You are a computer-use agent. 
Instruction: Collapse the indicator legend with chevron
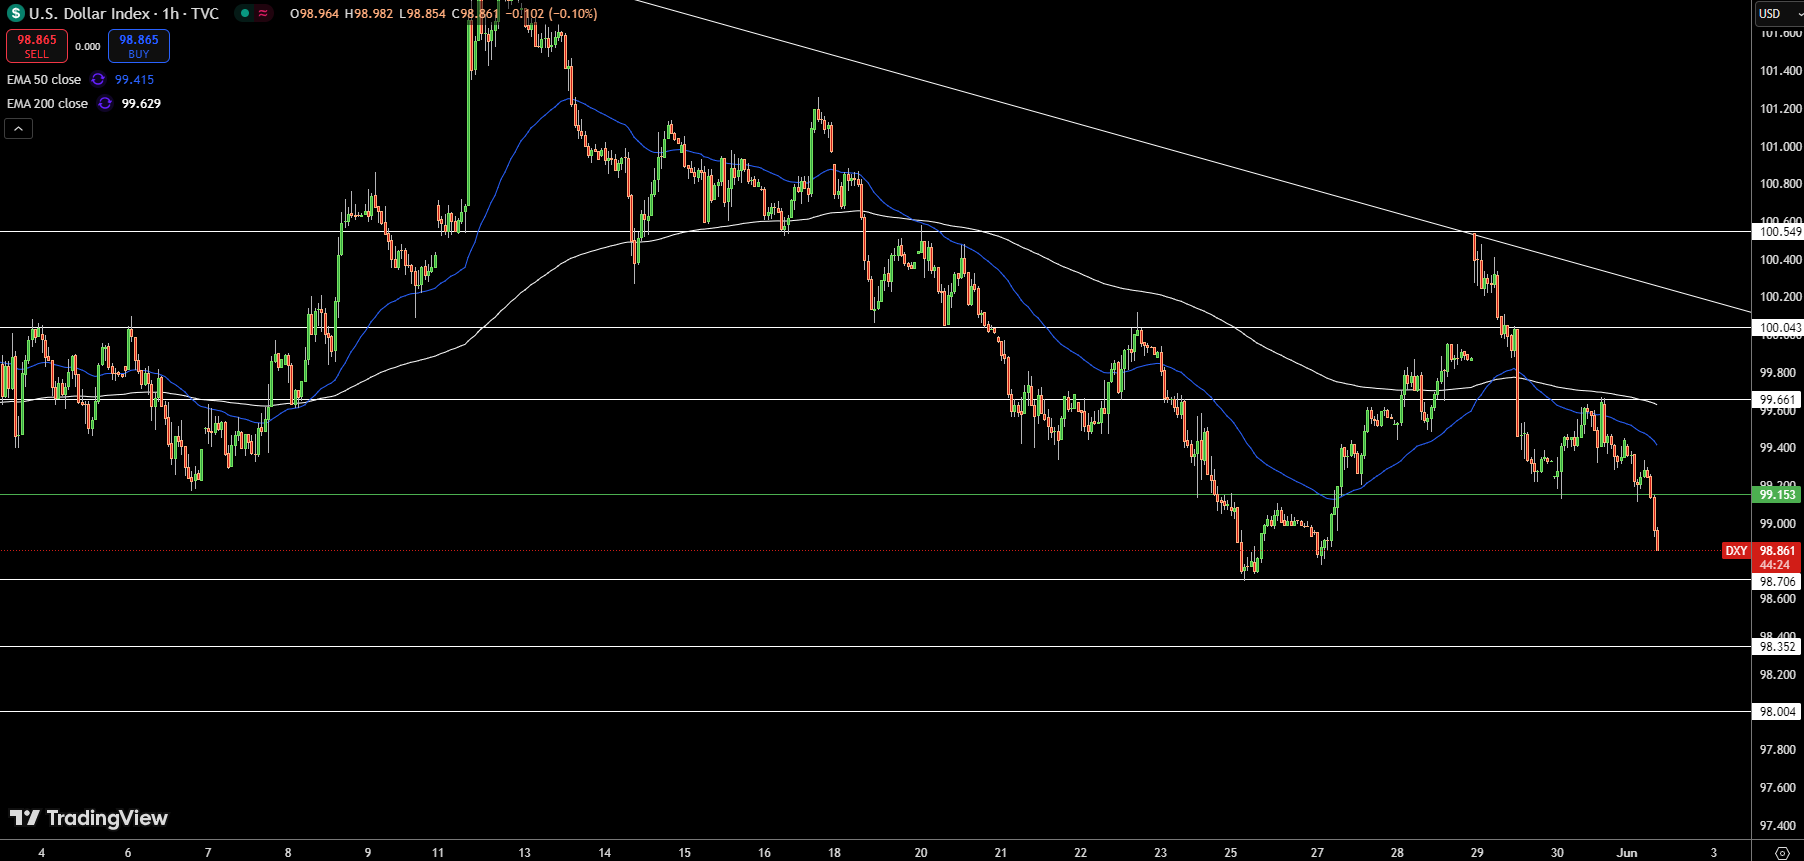coord(18,128)
